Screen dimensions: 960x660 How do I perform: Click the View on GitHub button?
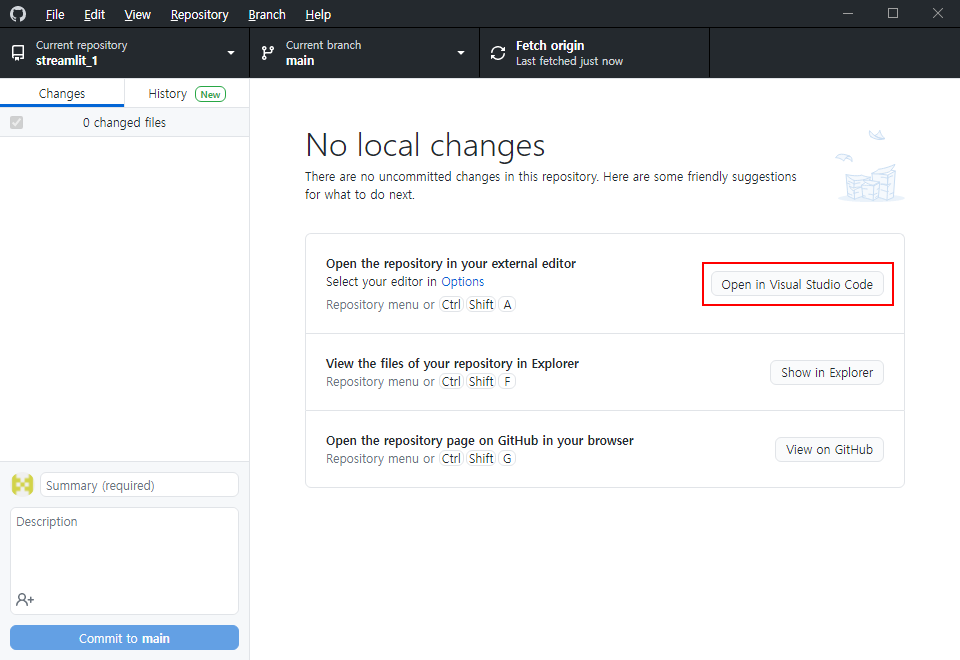pos(829,449)
